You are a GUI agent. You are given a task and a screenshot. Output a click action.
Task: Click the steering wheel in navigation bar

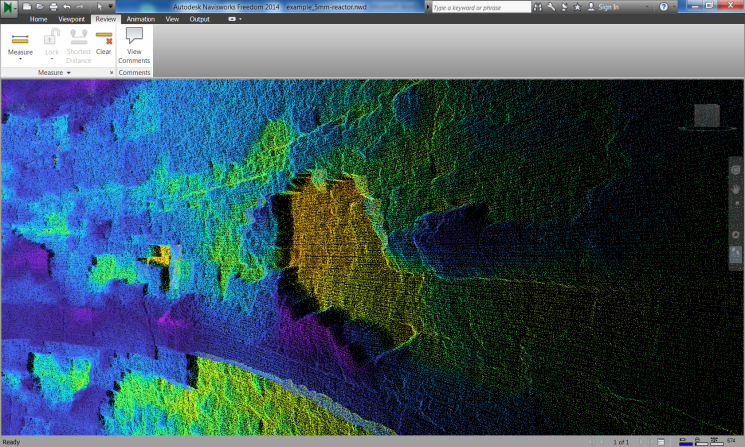736,168
